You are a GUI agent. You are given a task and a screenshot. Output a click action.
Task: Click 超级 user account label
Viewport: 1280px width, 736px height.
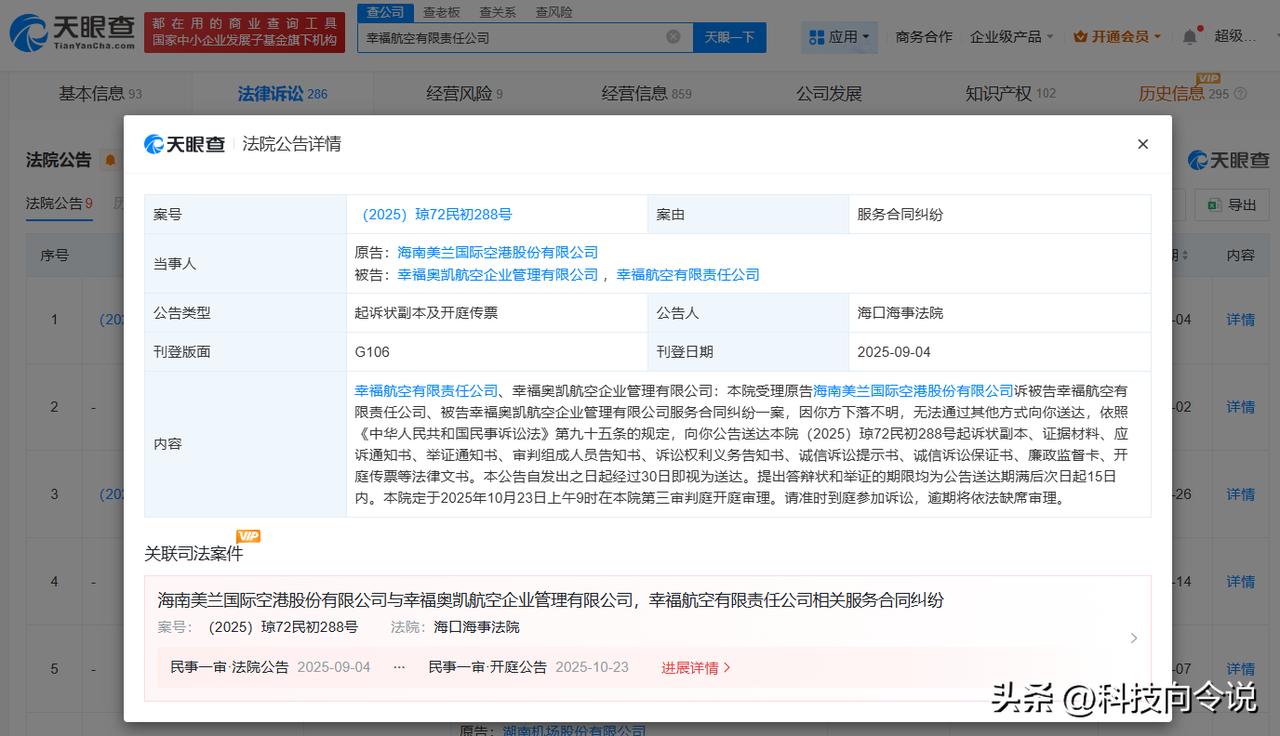(x=1235, y=36)
